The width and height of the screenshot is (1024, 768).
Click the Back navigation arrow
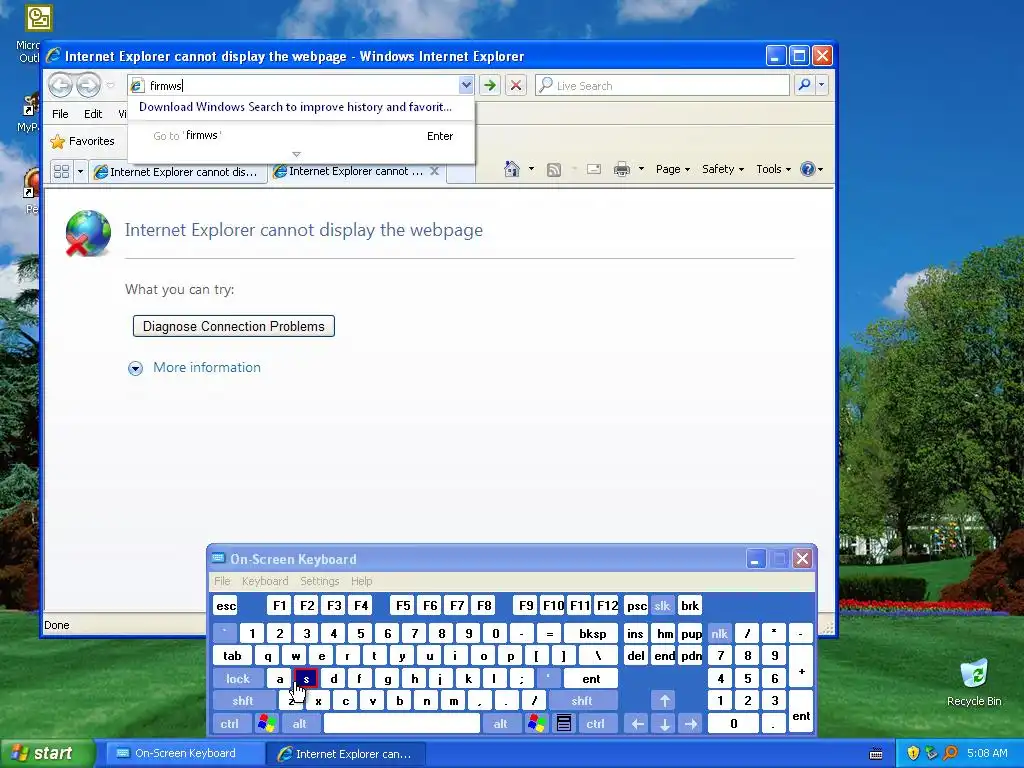click(61, 85)
